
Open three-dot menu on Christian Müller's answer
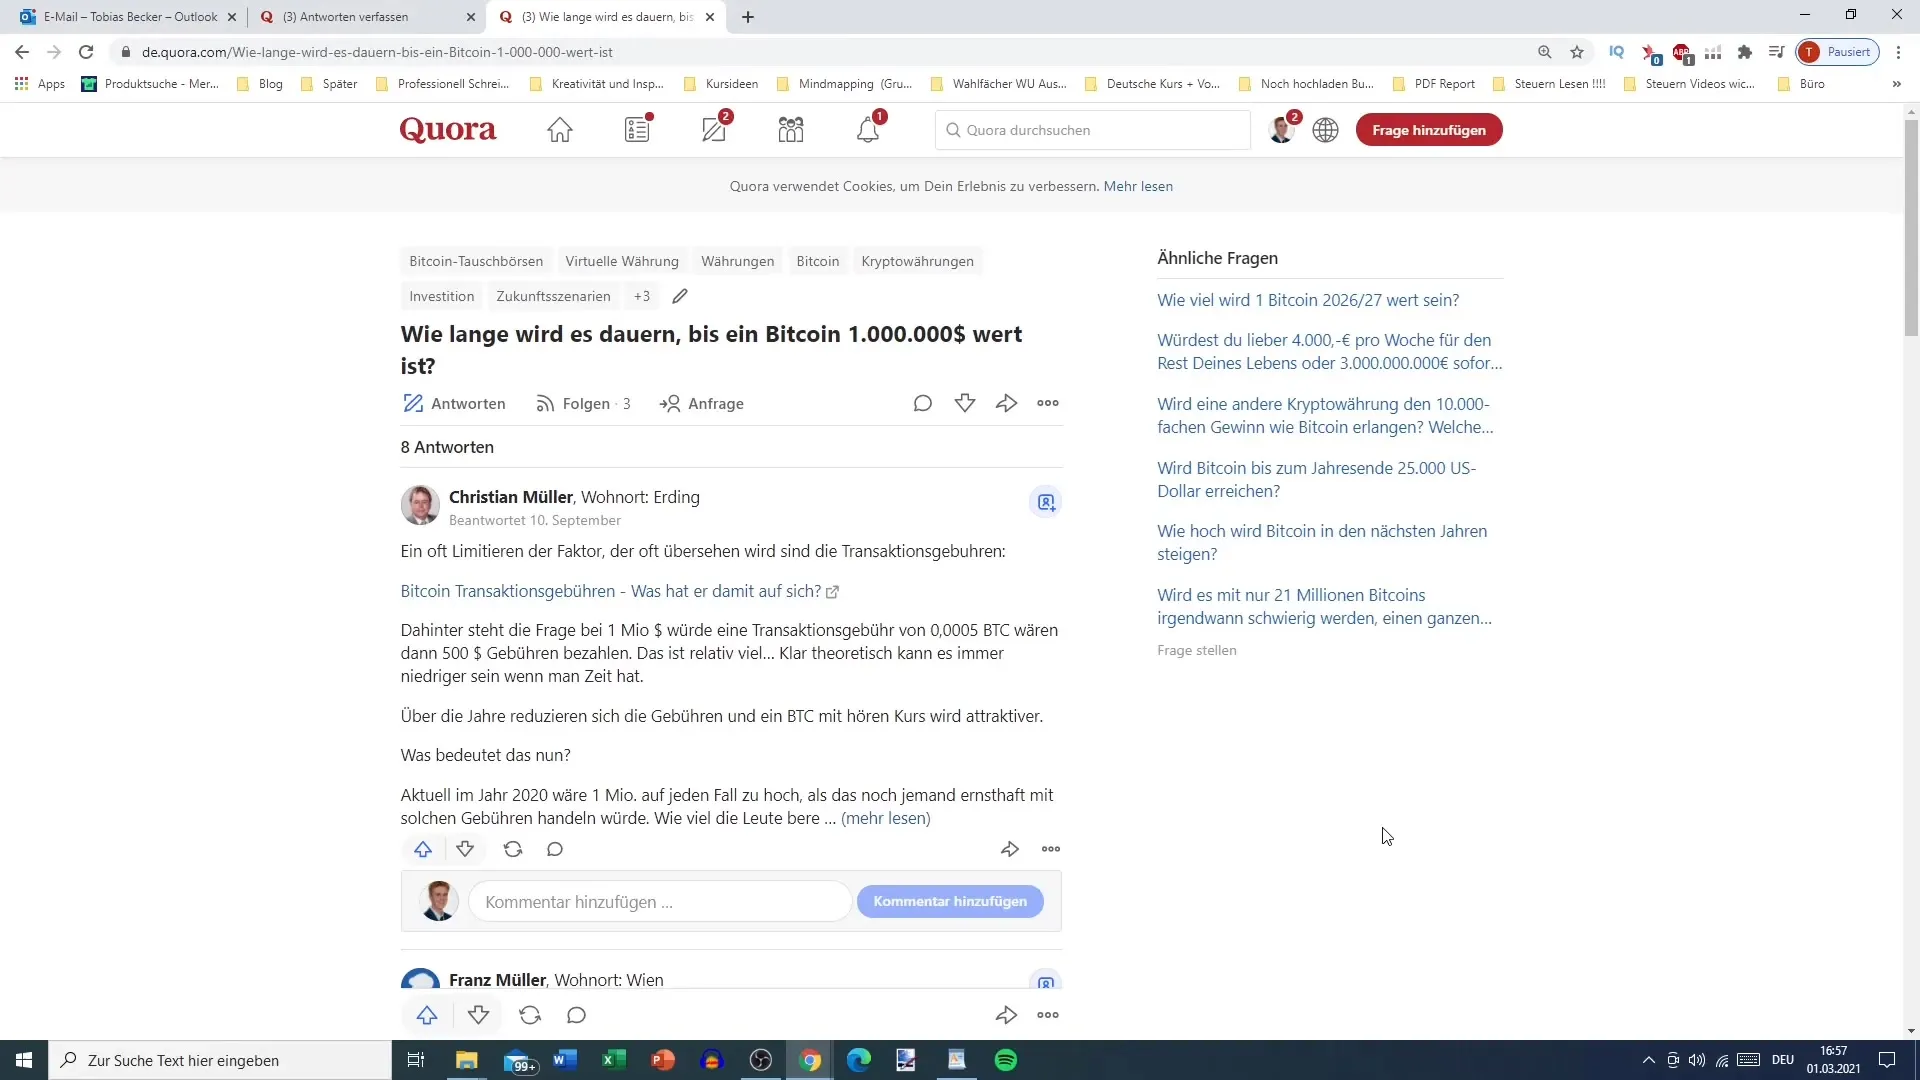[x=1051, y=849]
